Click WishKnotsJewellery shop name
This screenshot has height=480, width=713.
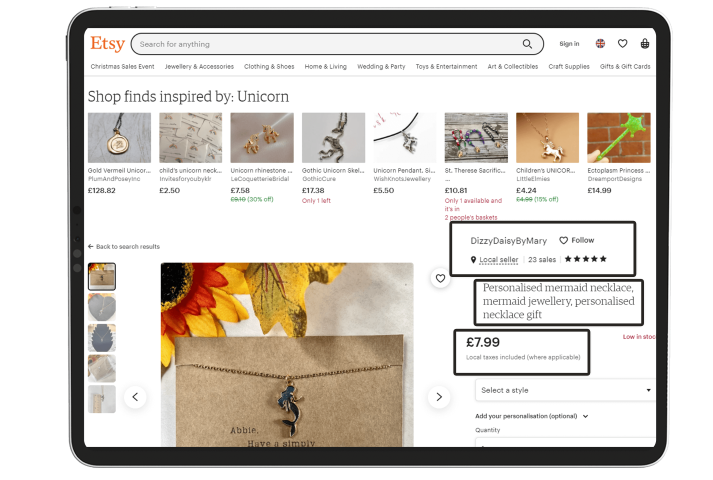click(x=402, y=179)
